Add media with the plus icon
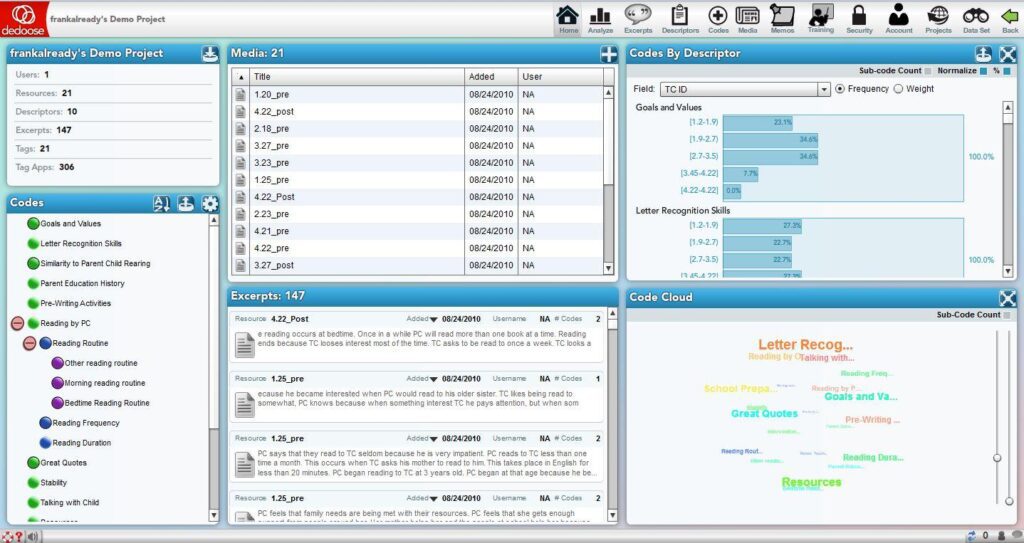 pos(609,54)
